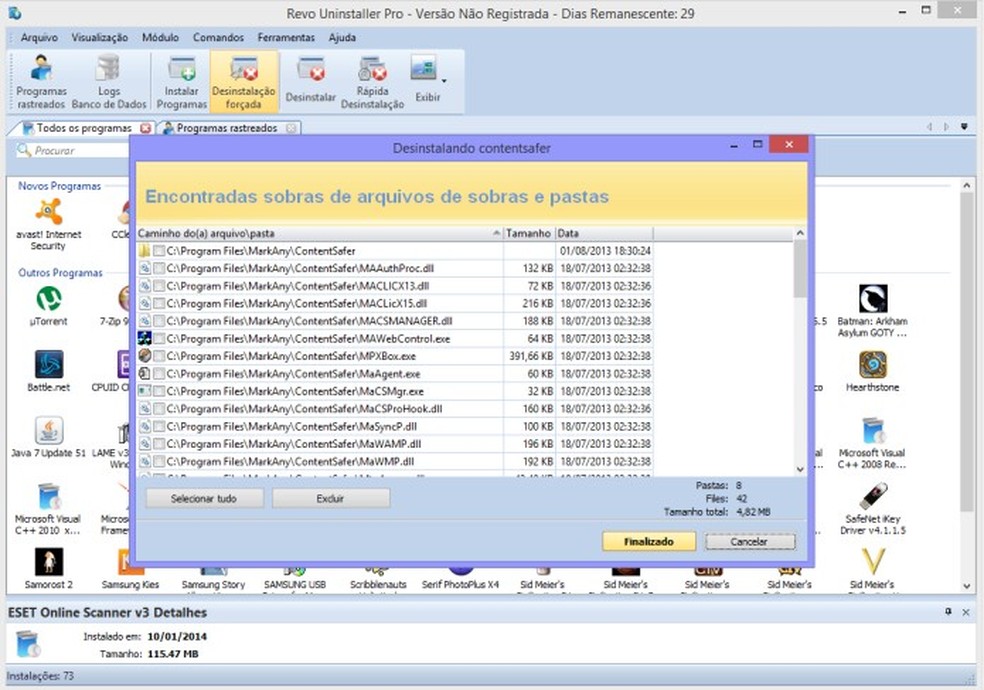Select the µTorrent program icon
The height and width of the screenshot is (690, 984).
pyautogui.click(x=47, y=300)
